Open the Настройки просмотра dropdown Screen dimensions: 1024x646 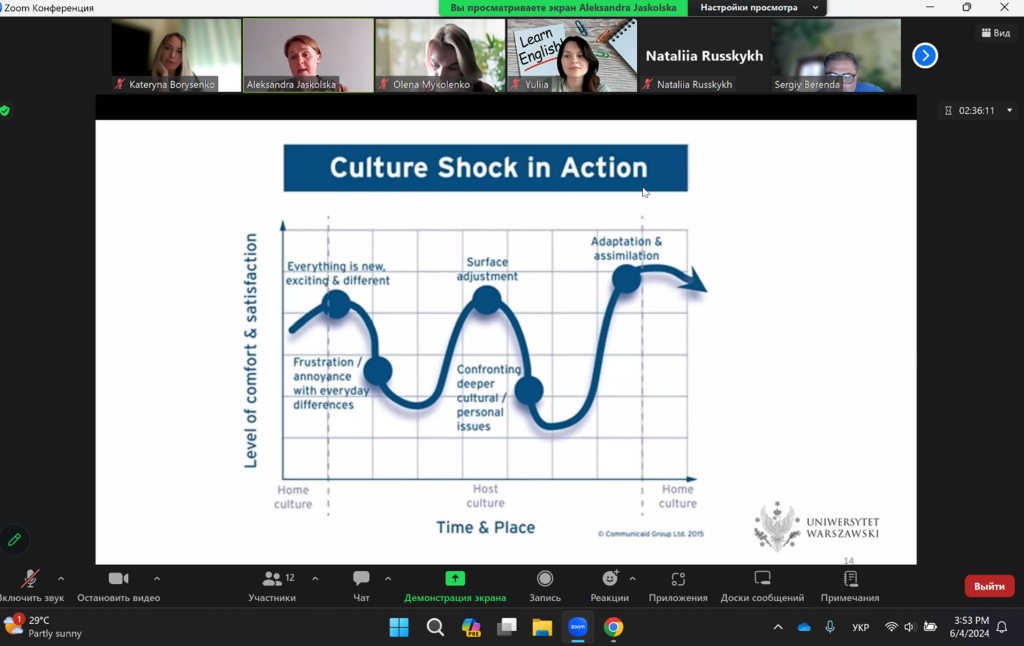[759, 8]
